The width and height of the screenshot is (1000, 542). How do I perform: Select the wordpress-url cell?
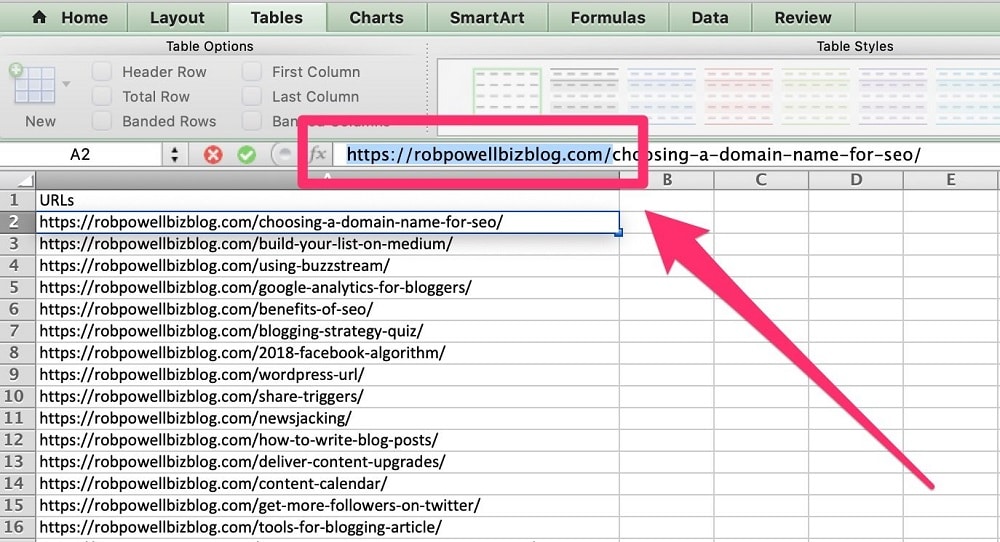[x=327, y=374]
